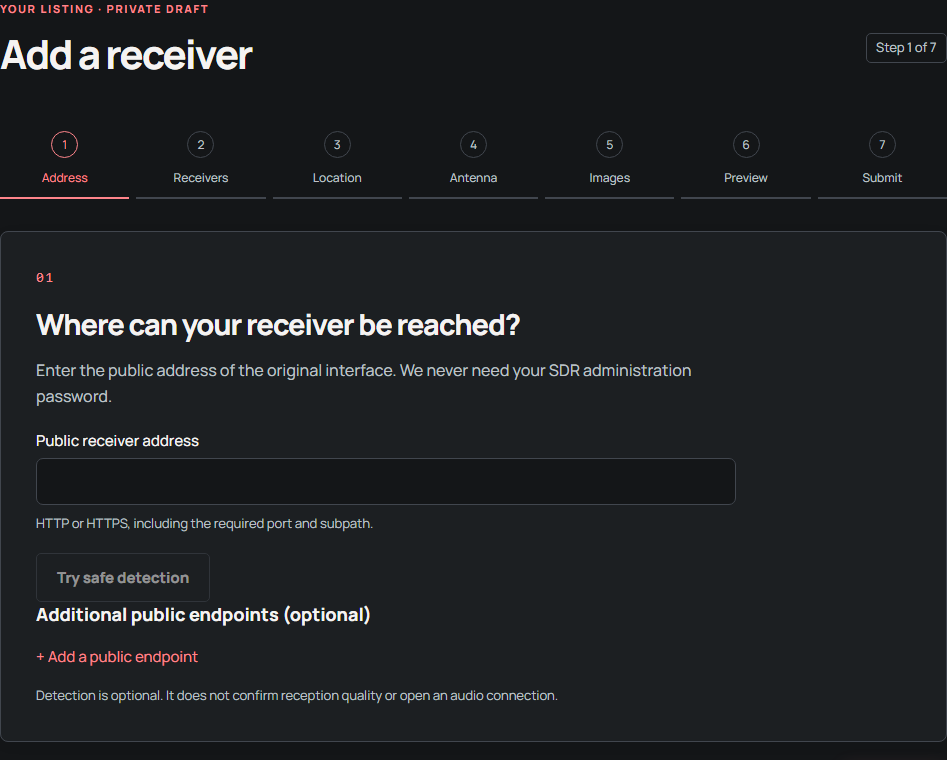This screenshot has height=760, width=947.
Task: Click the 'Public receiver address' label
Action: click(x=117, y=441)
